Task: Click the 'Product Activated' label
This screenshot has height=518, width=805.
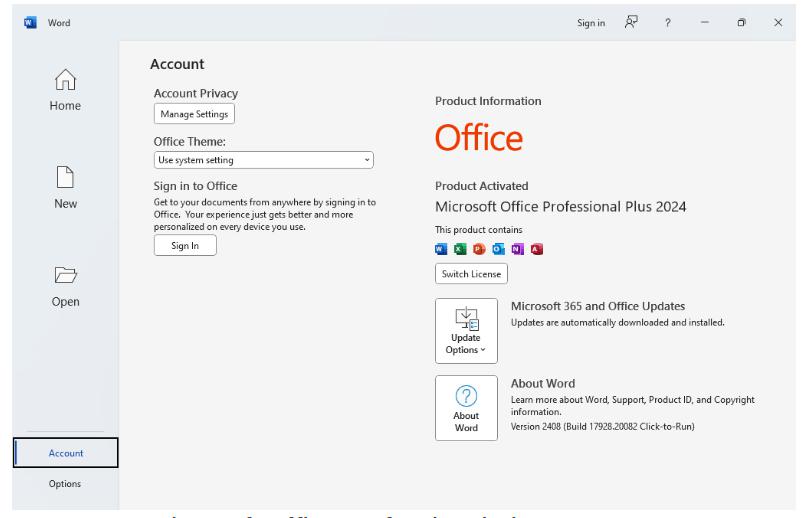Action: pos(482,186)
